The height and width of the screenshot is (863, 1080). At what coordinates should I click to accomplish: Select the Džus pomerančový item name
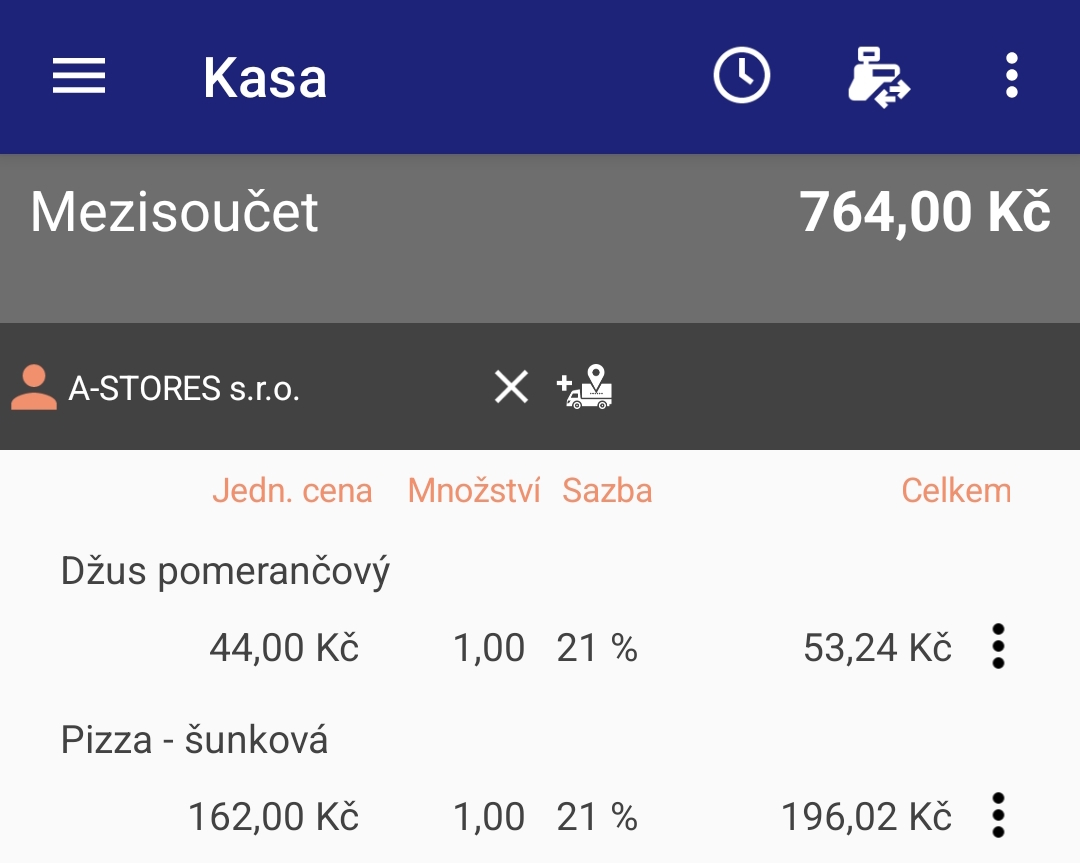(225, 572)
